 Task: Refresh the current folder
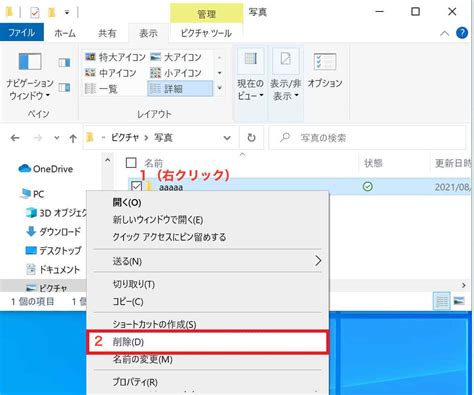tap(251, 137)
